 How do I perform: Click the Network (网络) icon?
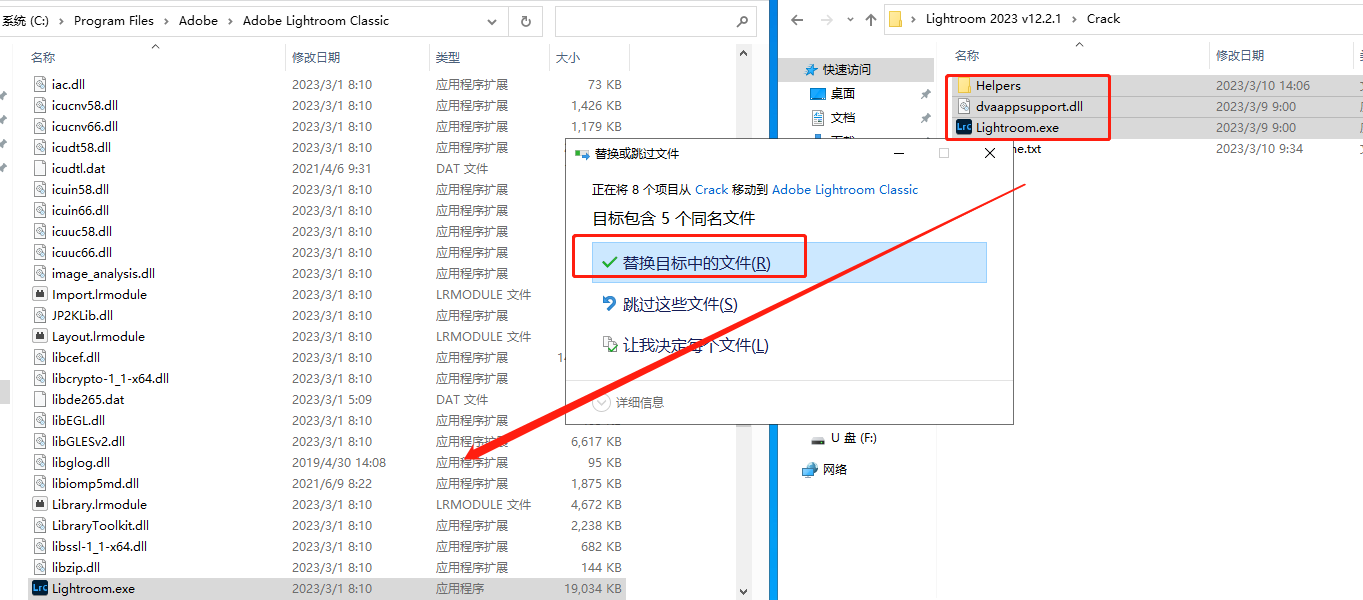click(810, 469)
